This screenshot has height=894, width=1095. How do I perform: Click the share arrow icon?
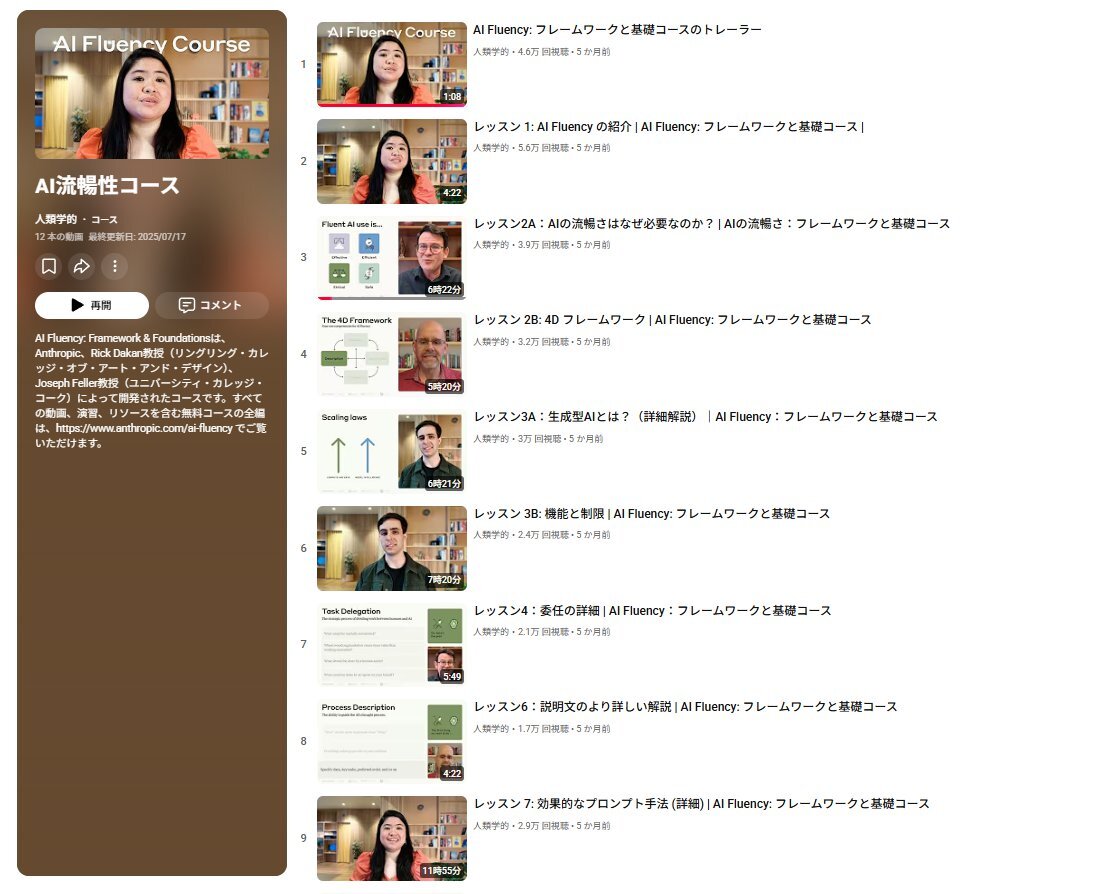(82, 266)
